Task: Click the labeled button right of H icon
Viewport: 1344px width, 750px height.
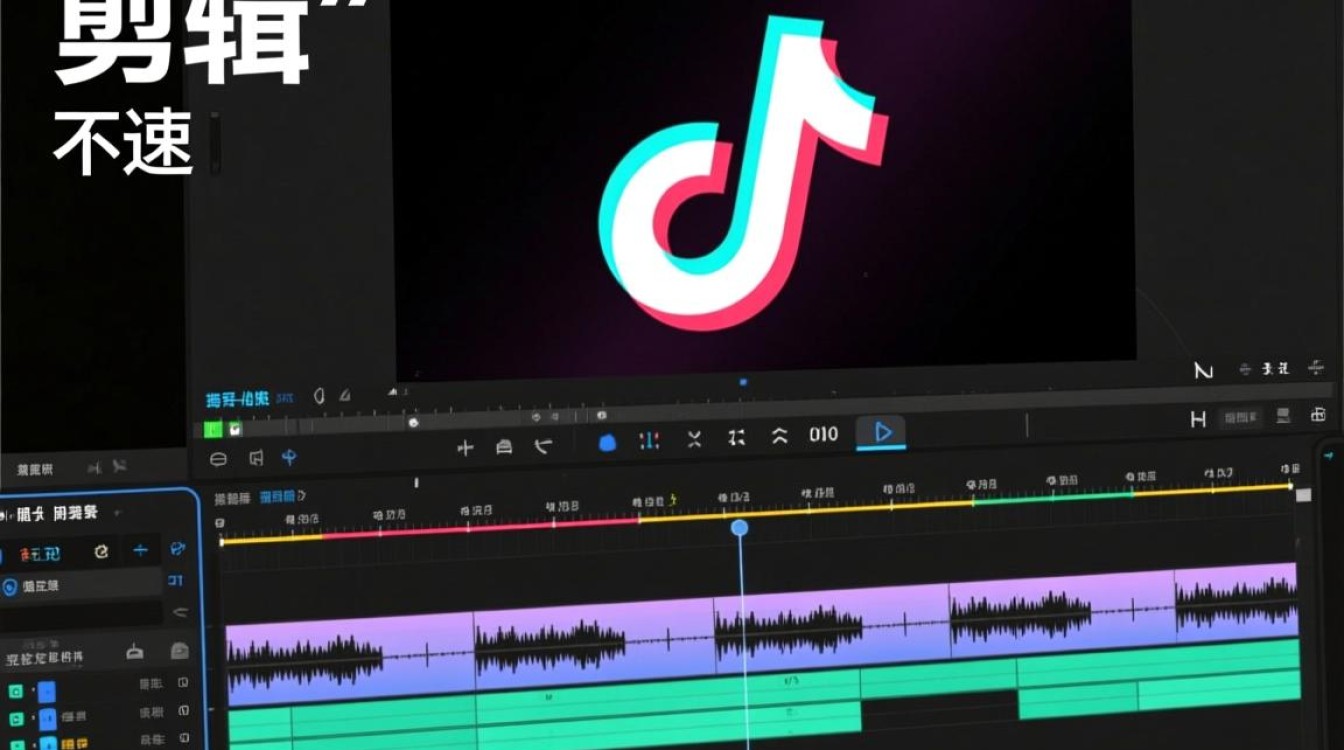Action: (x=1241, y=417)
